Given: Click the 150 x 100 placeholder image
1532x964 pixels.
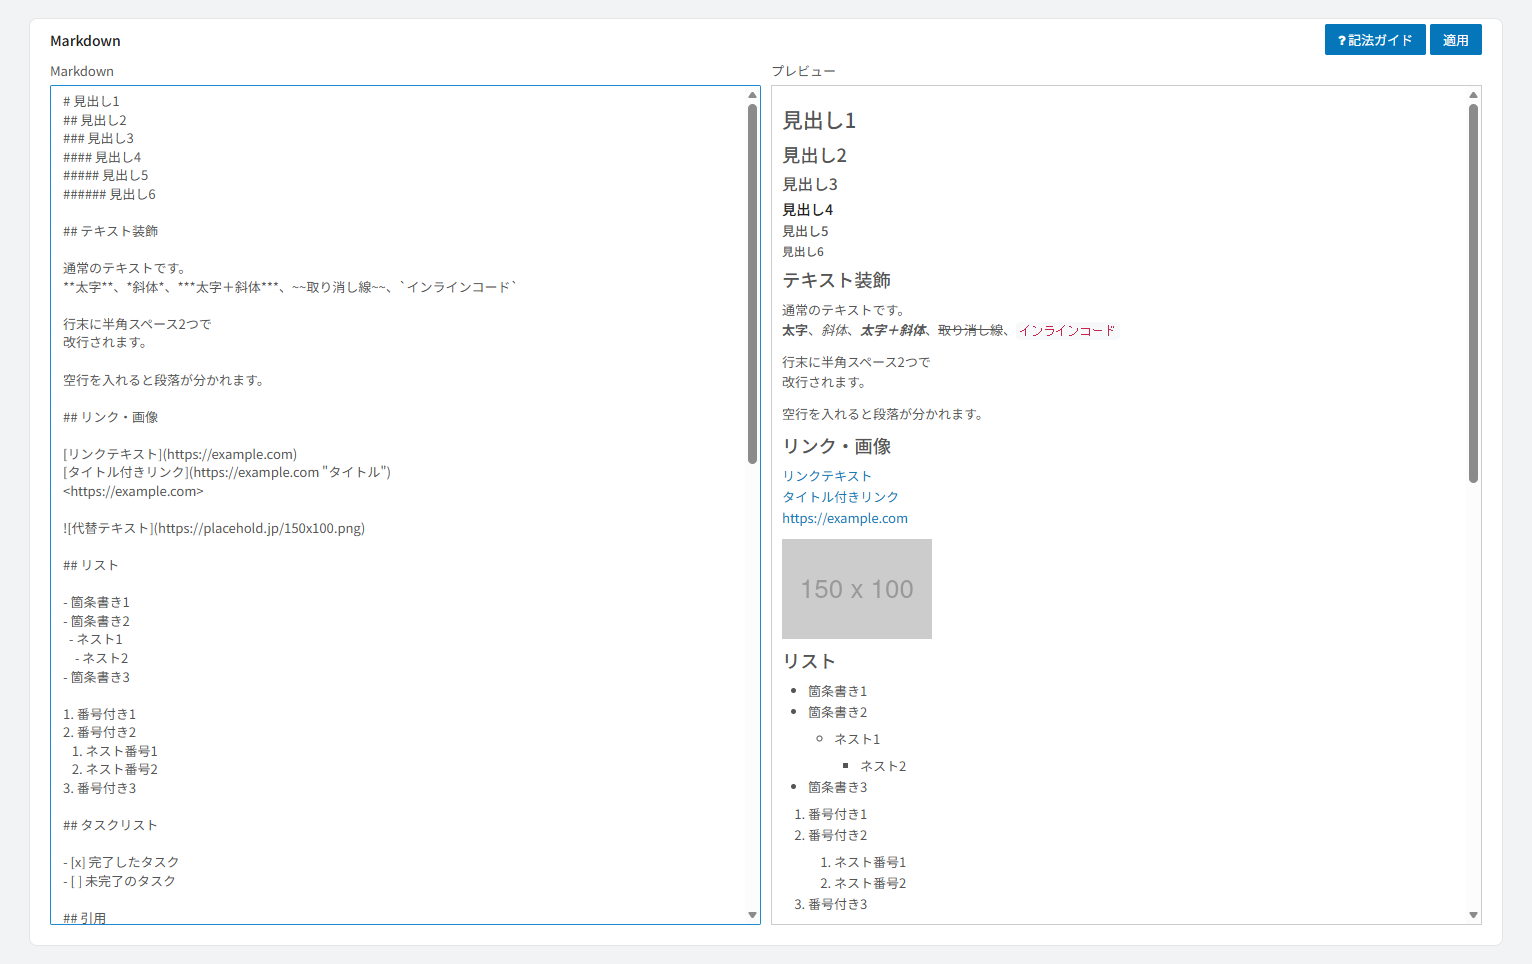Looking at the screenshot, I should 857,589.
